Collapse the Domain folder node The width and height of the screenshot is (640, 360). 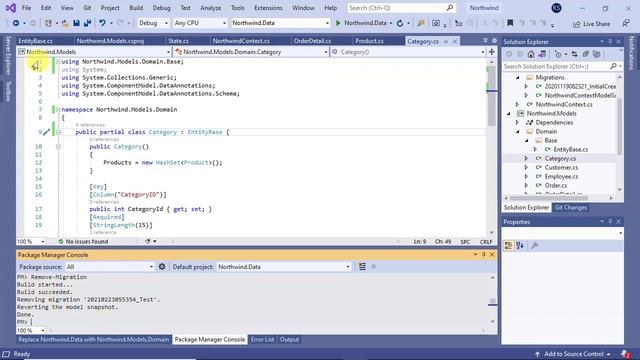click(x=518, y=131)
